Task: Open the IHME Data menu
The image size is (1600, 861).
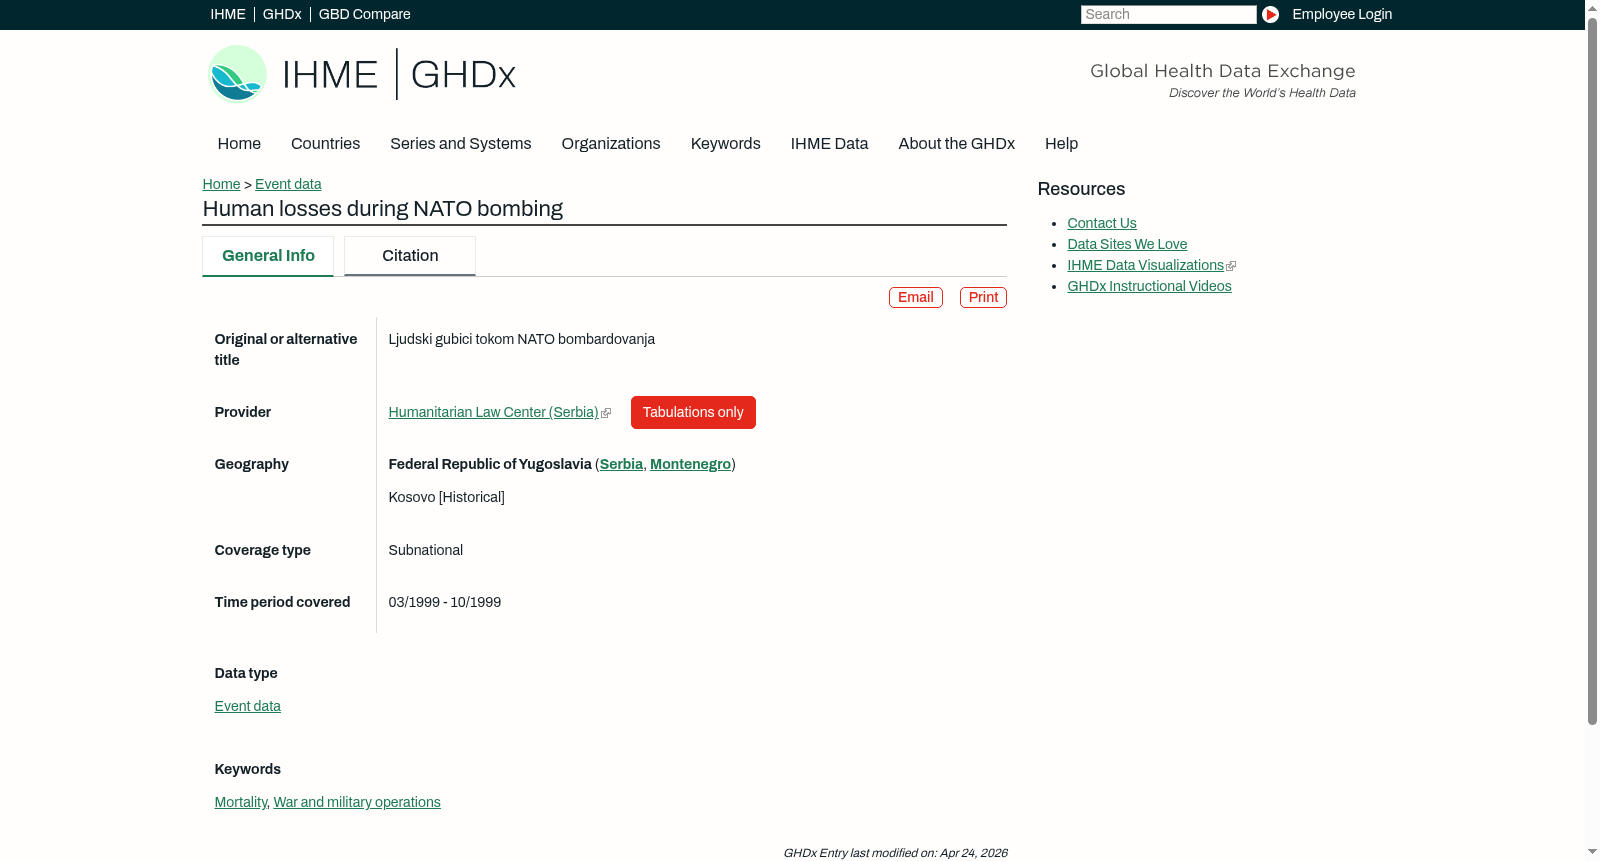Action: tap(829, 144)
